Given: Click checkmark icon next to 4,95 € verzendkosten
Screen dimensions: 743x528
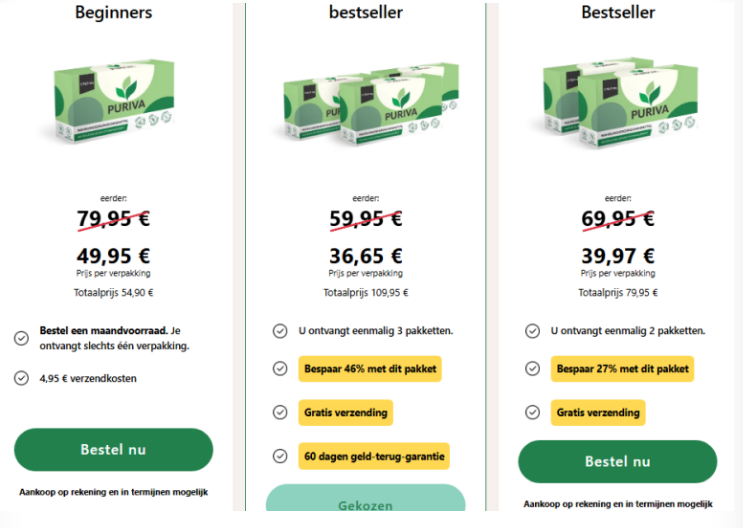Looking at the screenshot, I should tap(21, 378).
